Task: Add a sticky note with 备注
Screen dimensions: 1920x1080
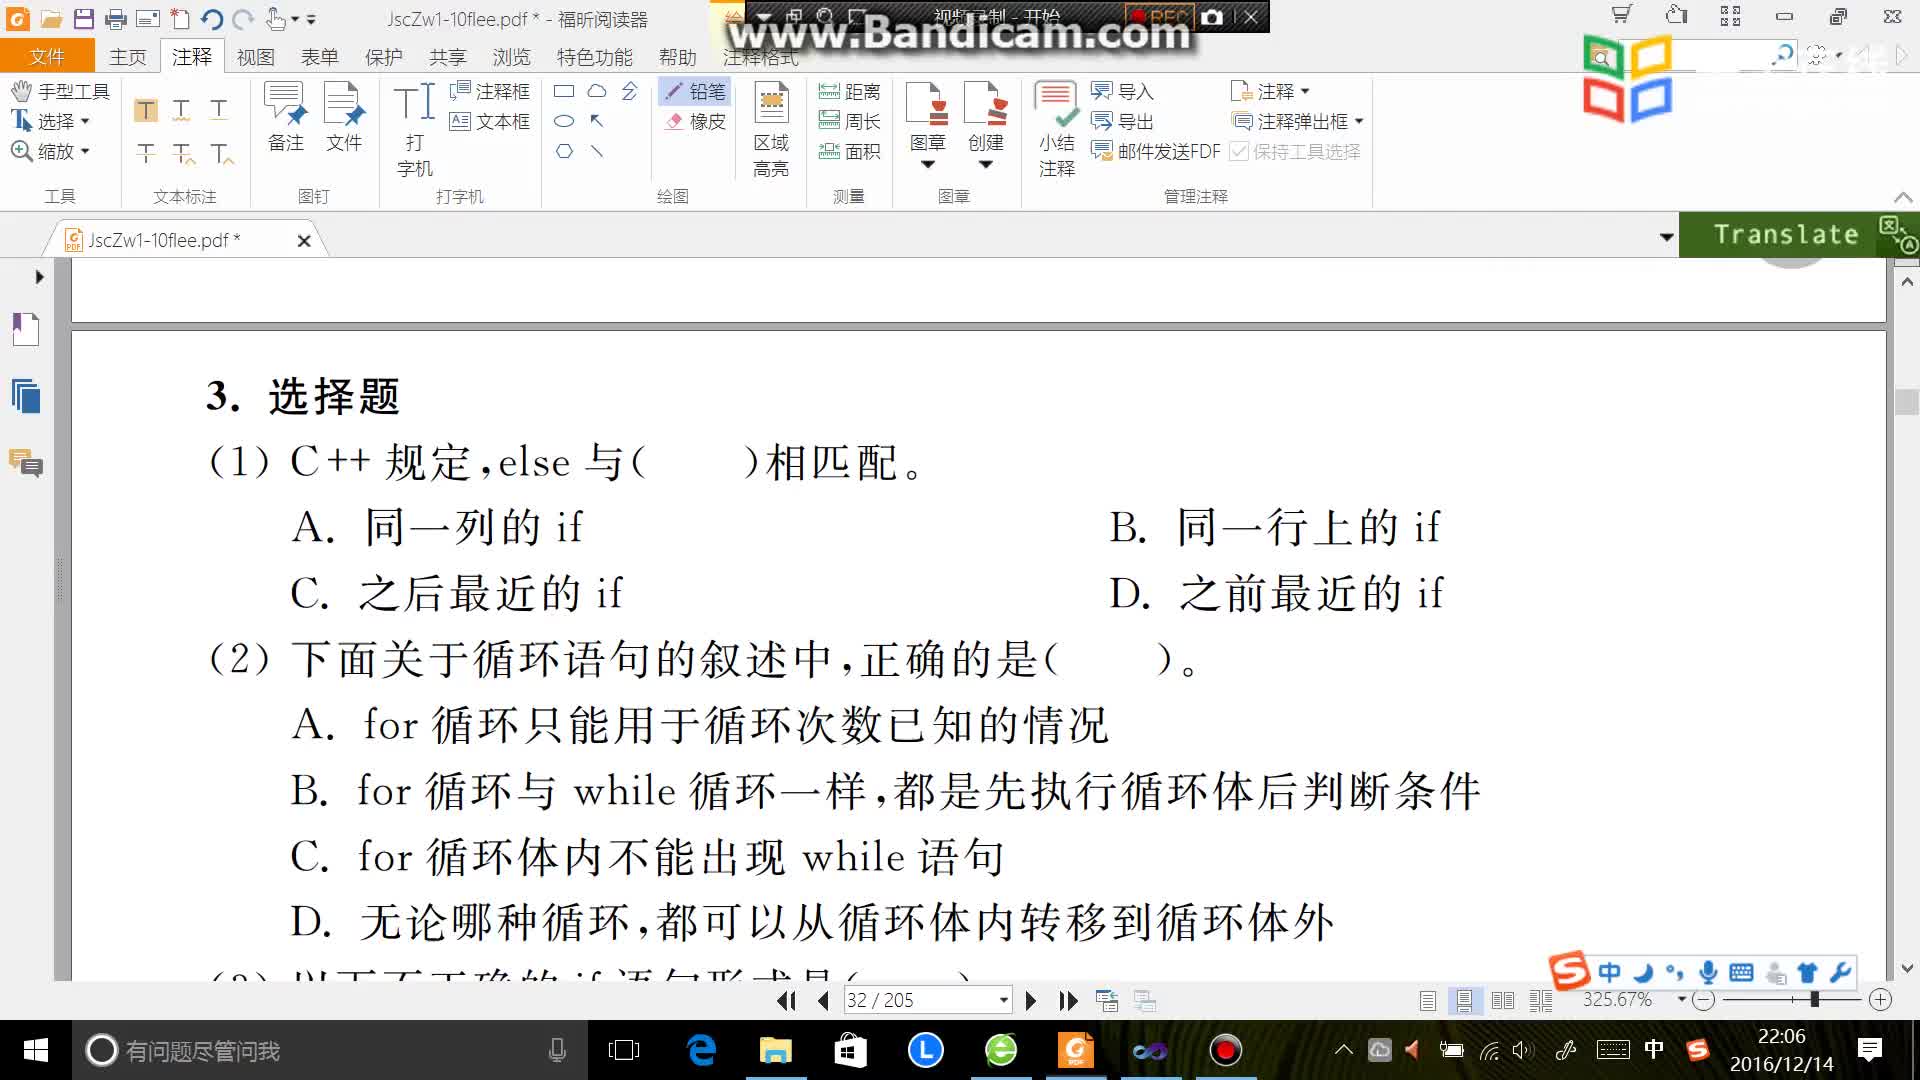Action: coord(286,117)
